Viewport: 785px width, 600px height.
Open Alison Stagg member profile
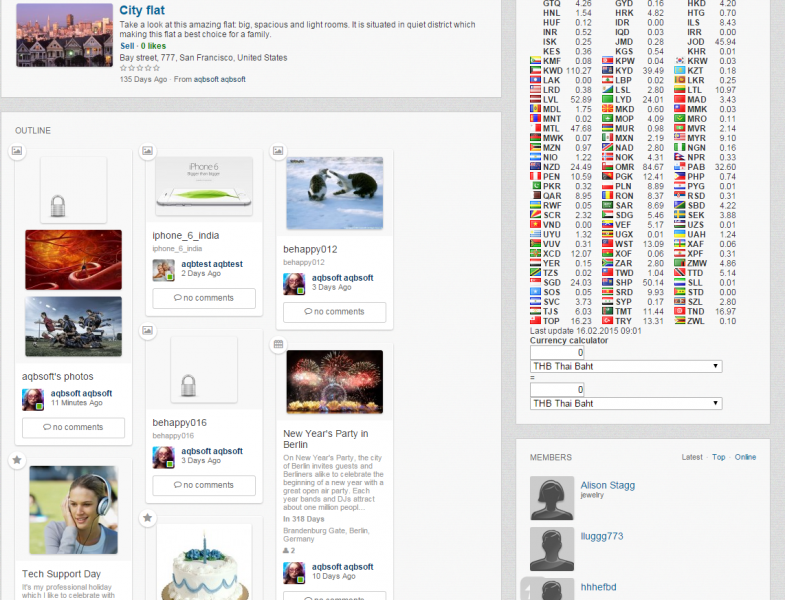pyautogui.click(x=607, y=485)
